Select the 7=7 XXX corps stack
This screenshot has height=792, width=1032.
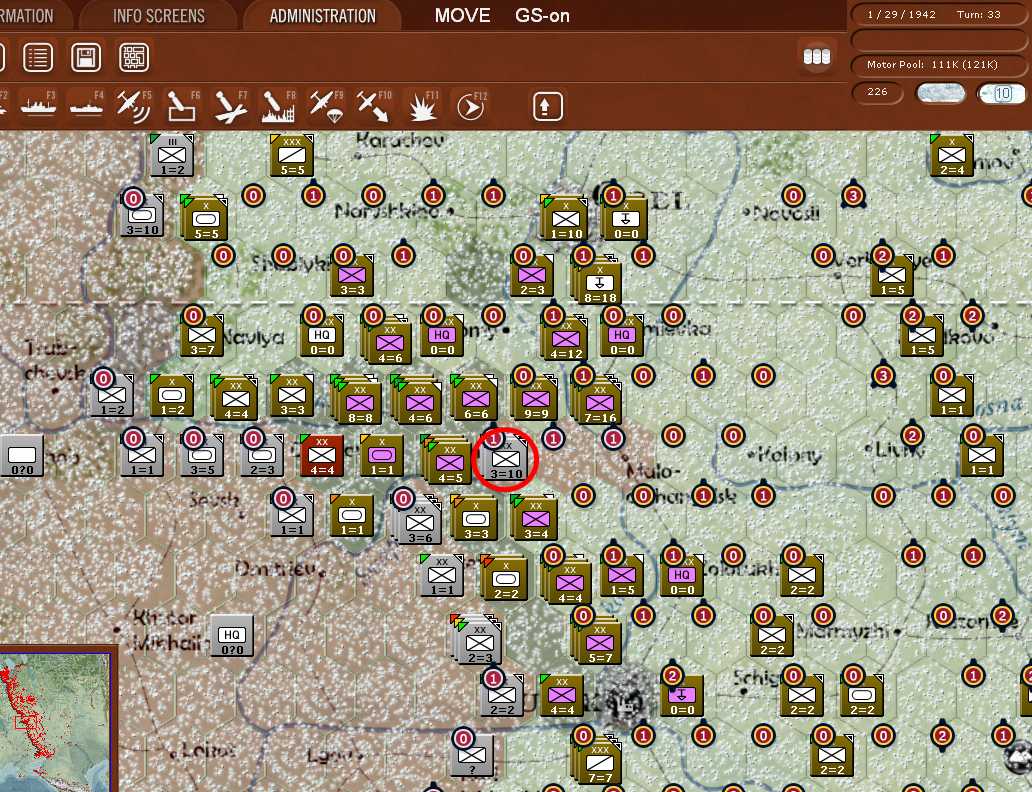(599, 761)
